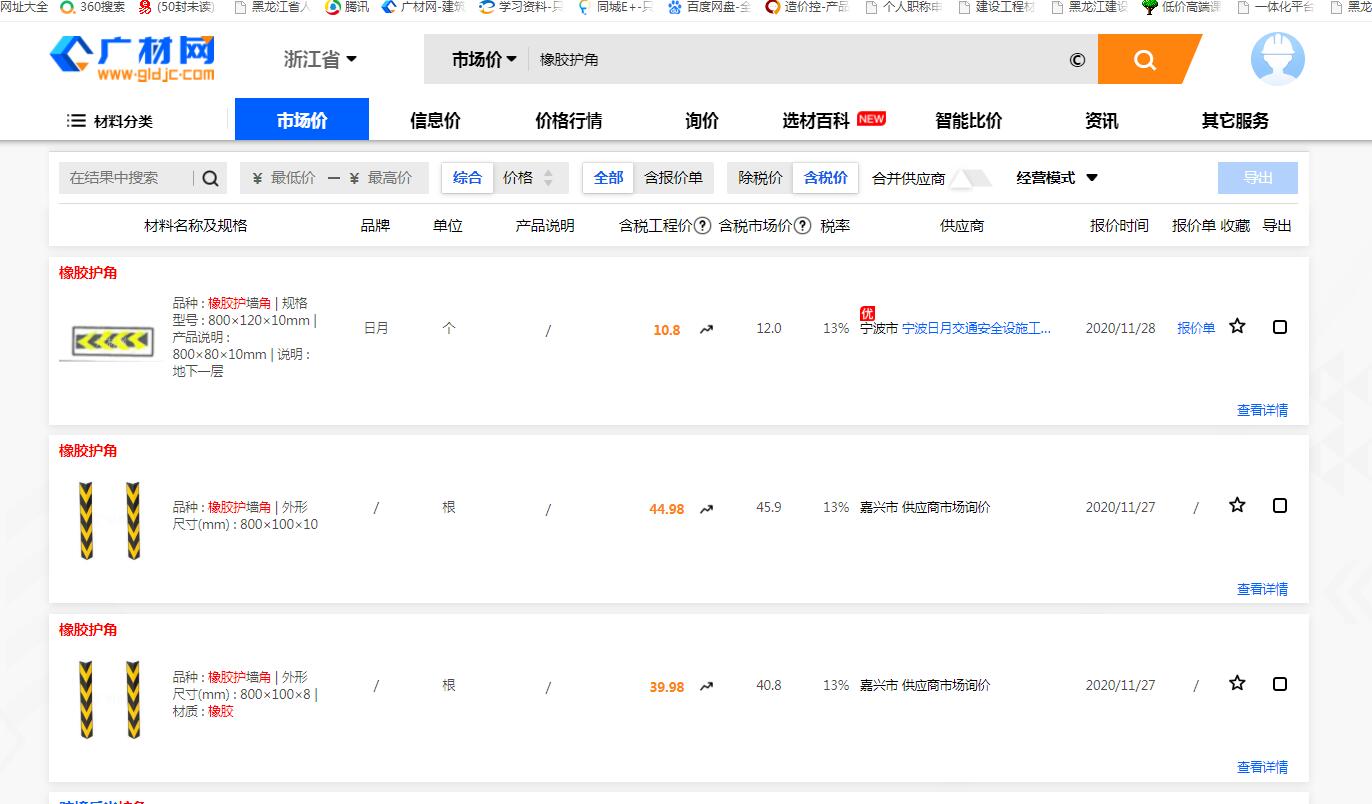Screen dimensions: 1372x804
Task: Click the 广材网 logo
Action: tap(133, 59)
